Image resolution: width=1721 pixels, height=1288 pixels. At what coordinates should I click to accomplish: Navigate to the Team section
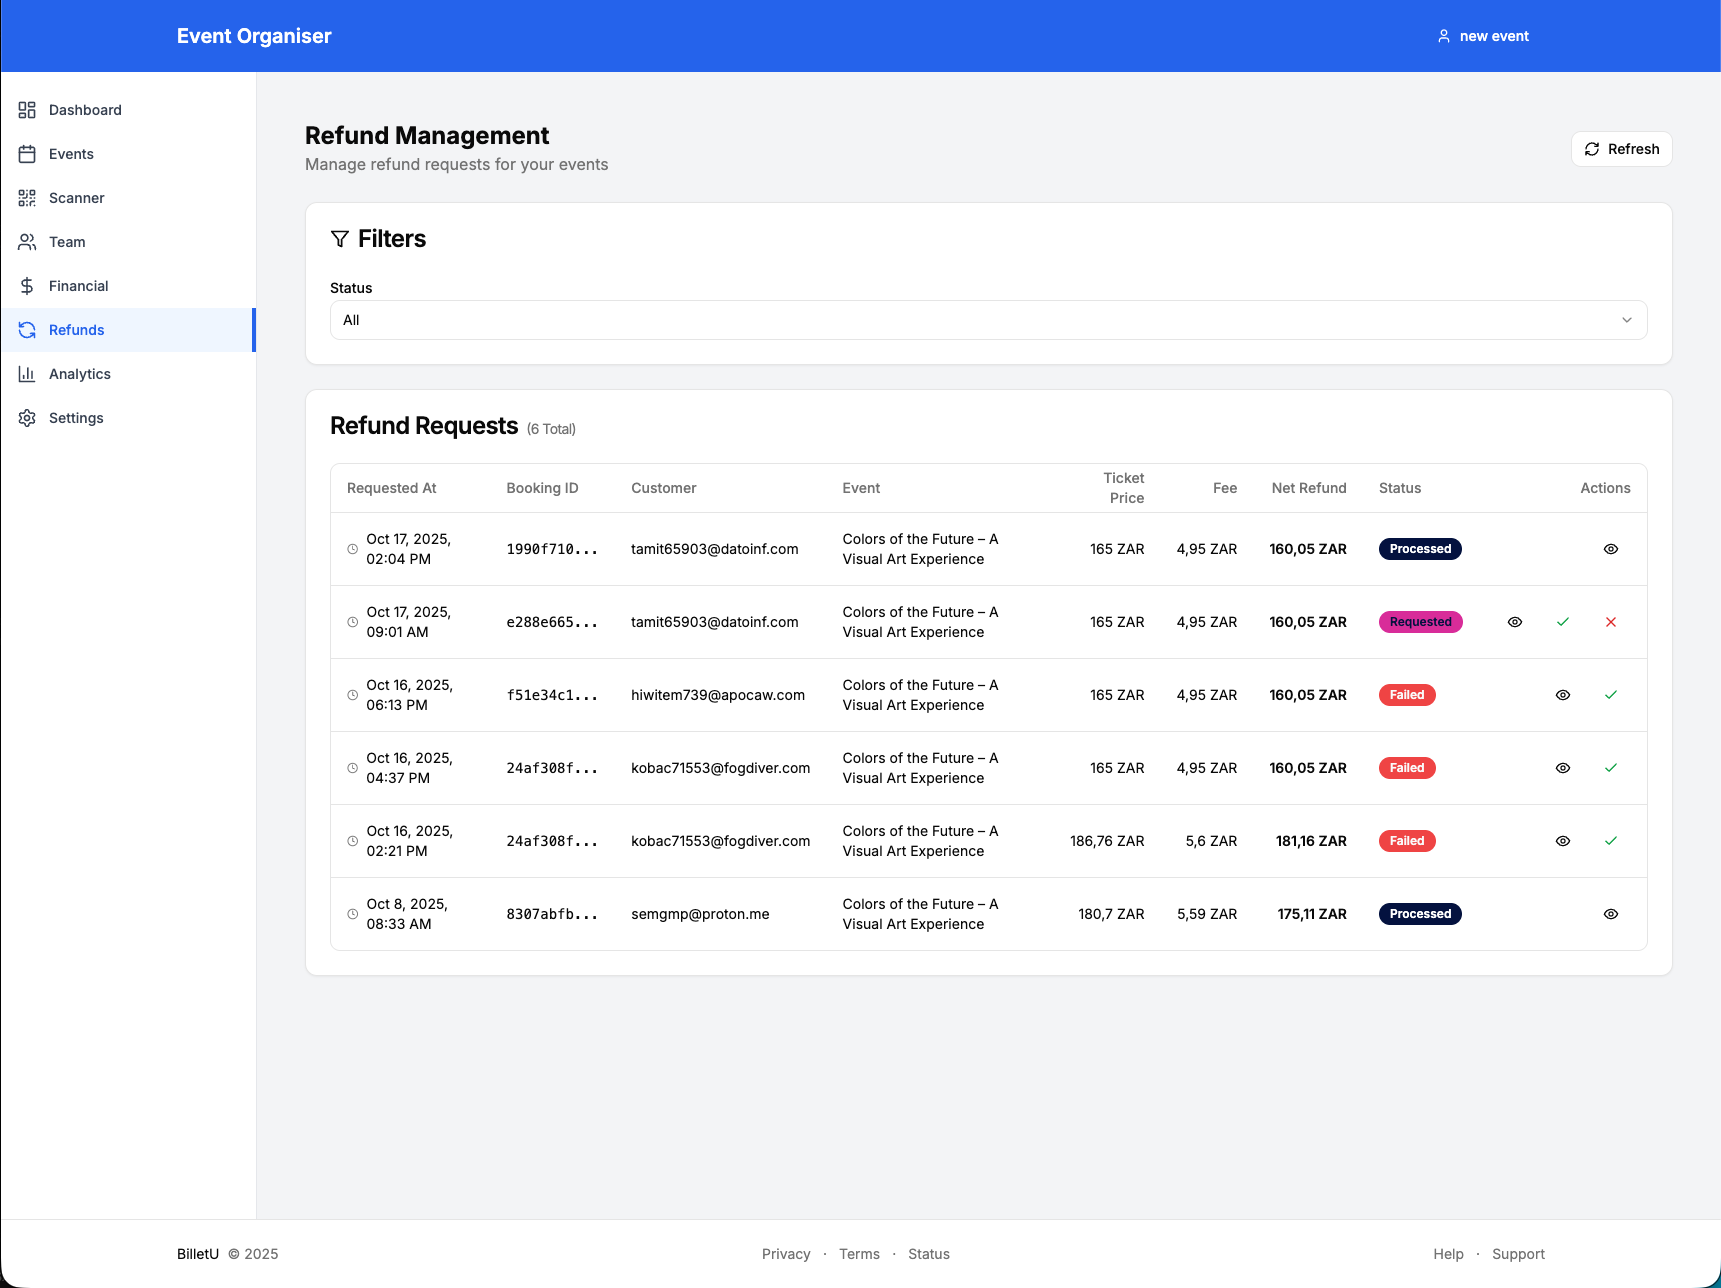click(128, 242)
